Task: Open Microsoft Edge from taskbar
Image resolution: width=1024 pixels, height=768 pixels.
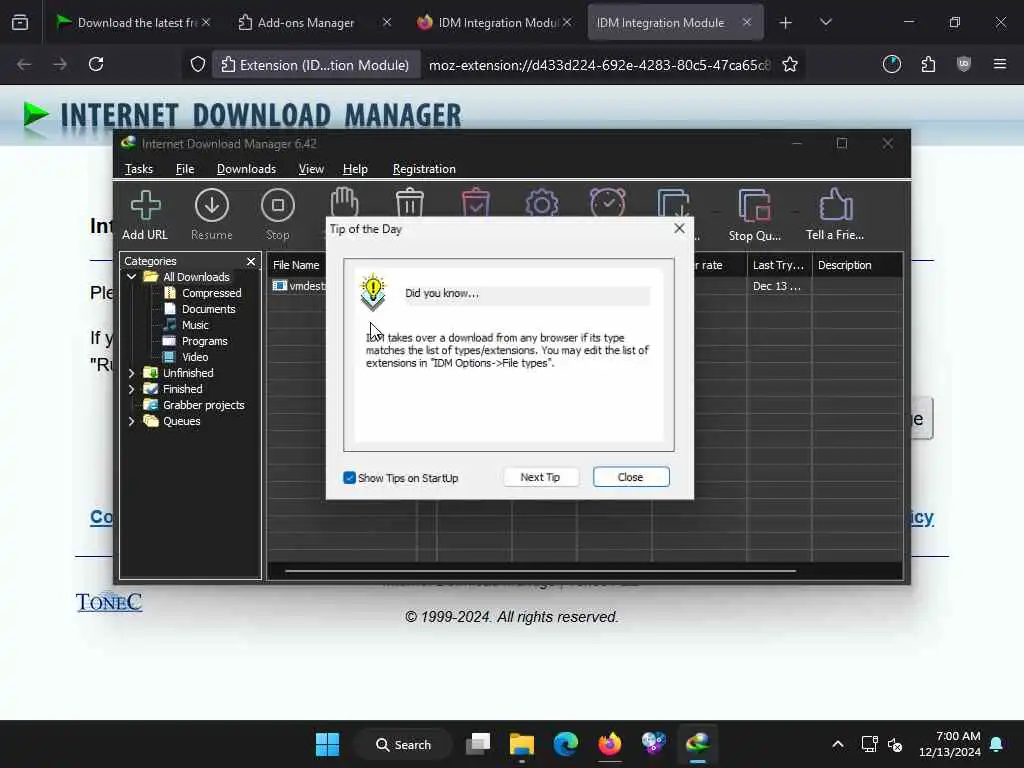Action: pos(566,744)
